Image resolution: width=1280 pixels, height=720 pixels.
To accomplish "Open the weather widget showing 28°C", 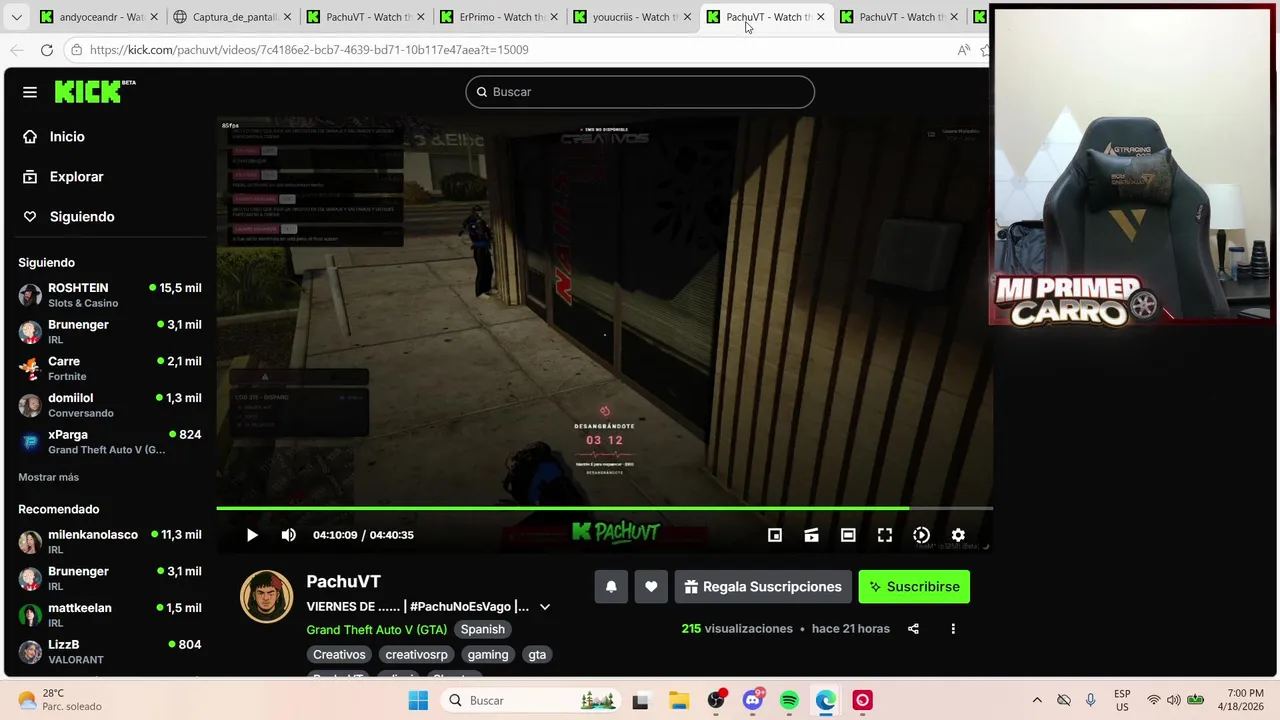I will tap(60, 700).
